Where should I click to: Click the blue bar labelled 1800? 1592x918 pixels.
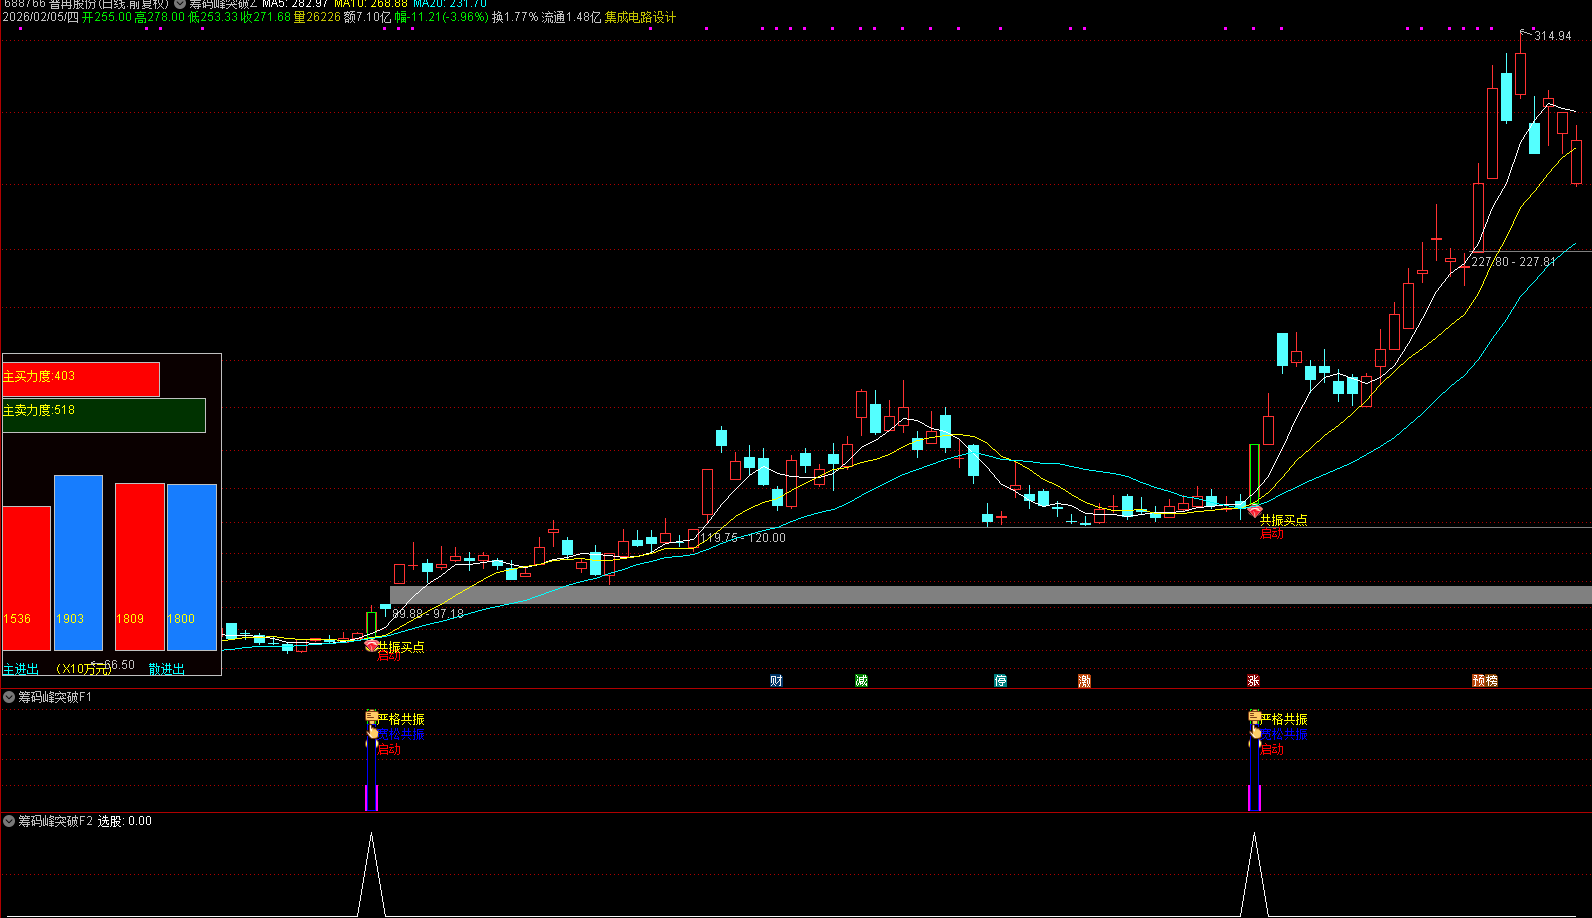click(x=191, y=567)
